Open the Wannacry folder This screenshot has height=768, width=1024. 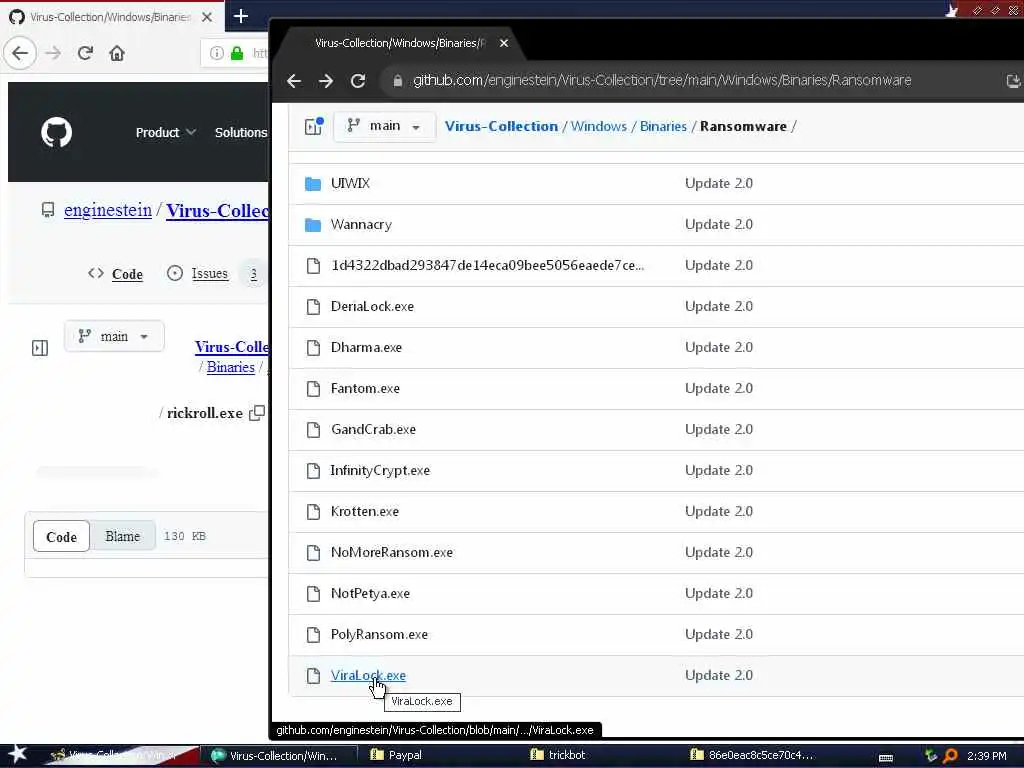(361, 224)
